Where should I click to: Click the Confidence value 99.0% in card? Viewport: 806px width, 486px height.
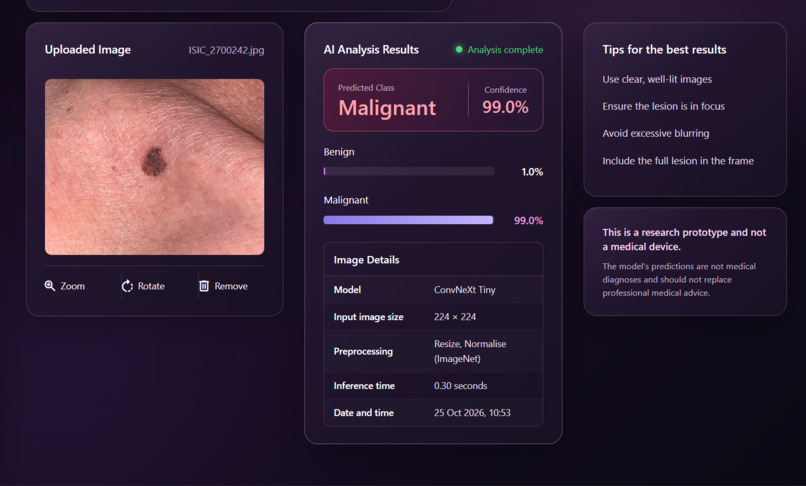(x=505, y=107)
